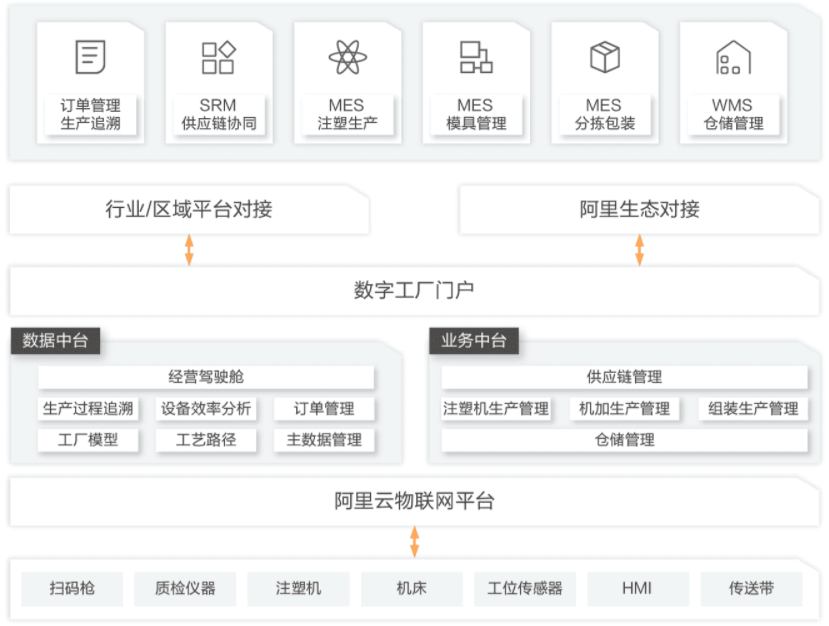The image size is (829, 626).
Task: Click the atom icon above MES 注塑生产
Action: 347,57
